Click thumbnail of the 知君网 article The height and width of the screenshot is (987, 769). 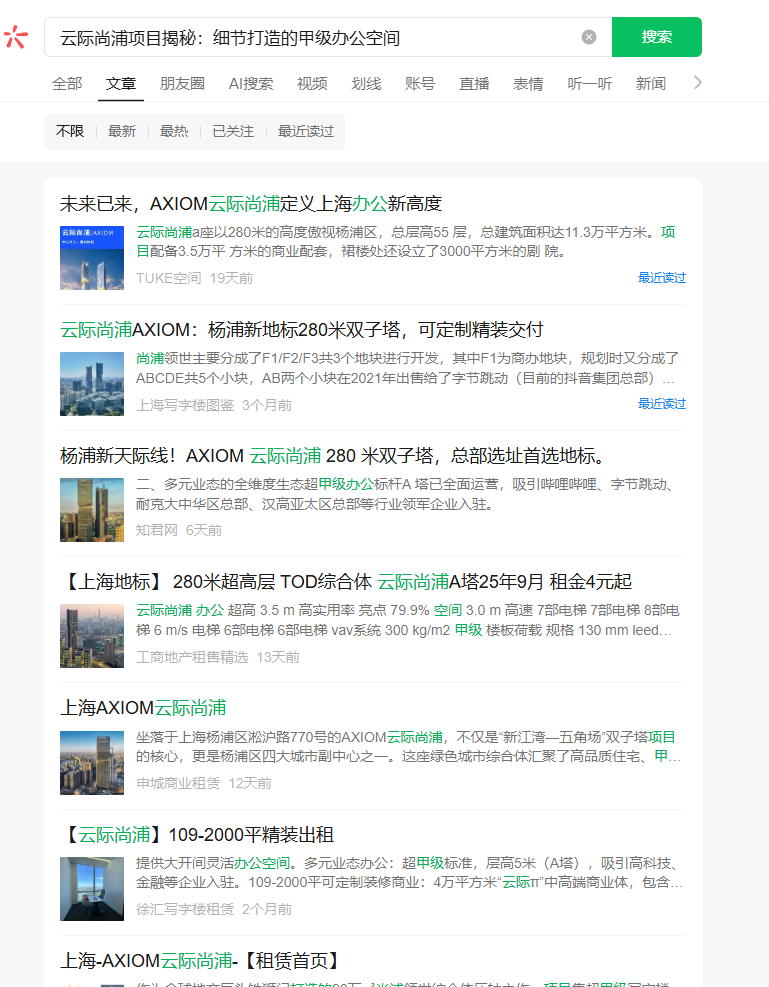click(92, 510)
